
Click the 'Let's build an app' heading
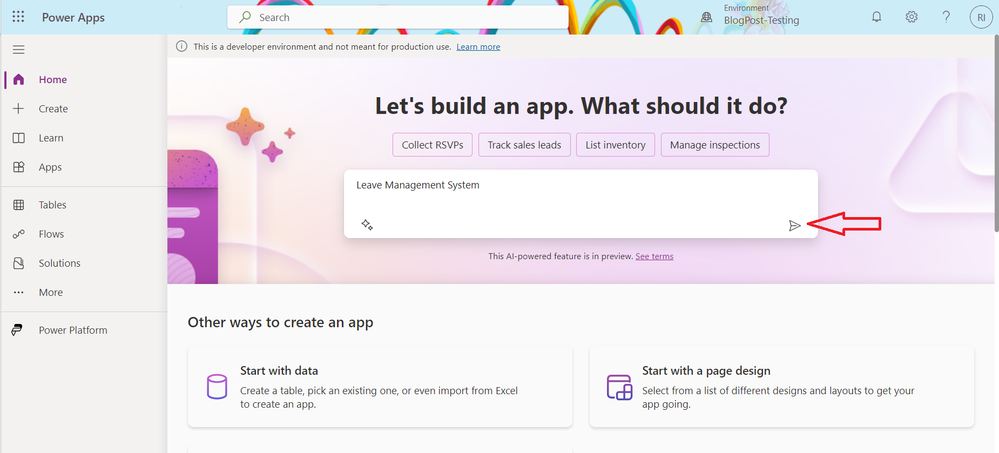click(581, 106)
